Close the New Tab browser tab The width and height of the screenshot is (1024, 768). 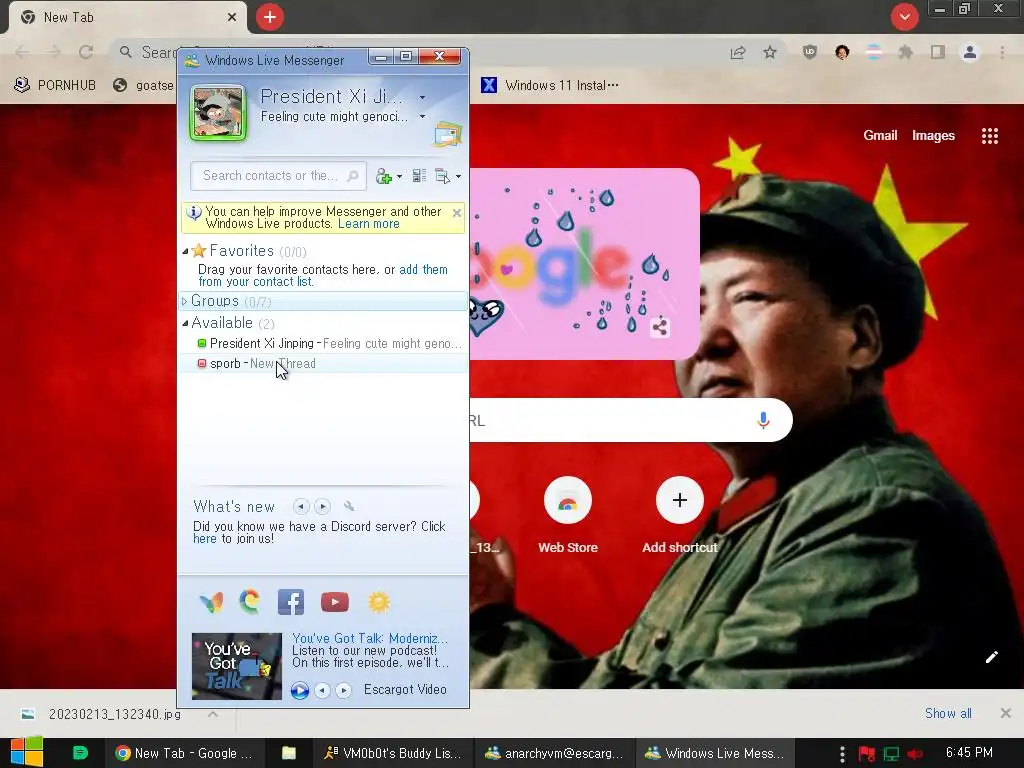pos(232,18)
